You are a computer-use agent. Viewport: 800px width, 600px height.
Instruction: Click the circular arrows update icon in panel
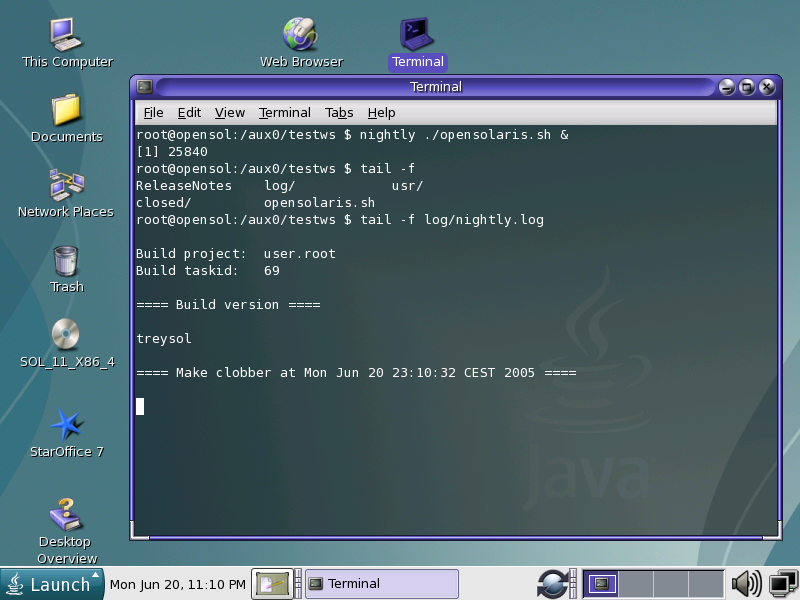(552, 584)
